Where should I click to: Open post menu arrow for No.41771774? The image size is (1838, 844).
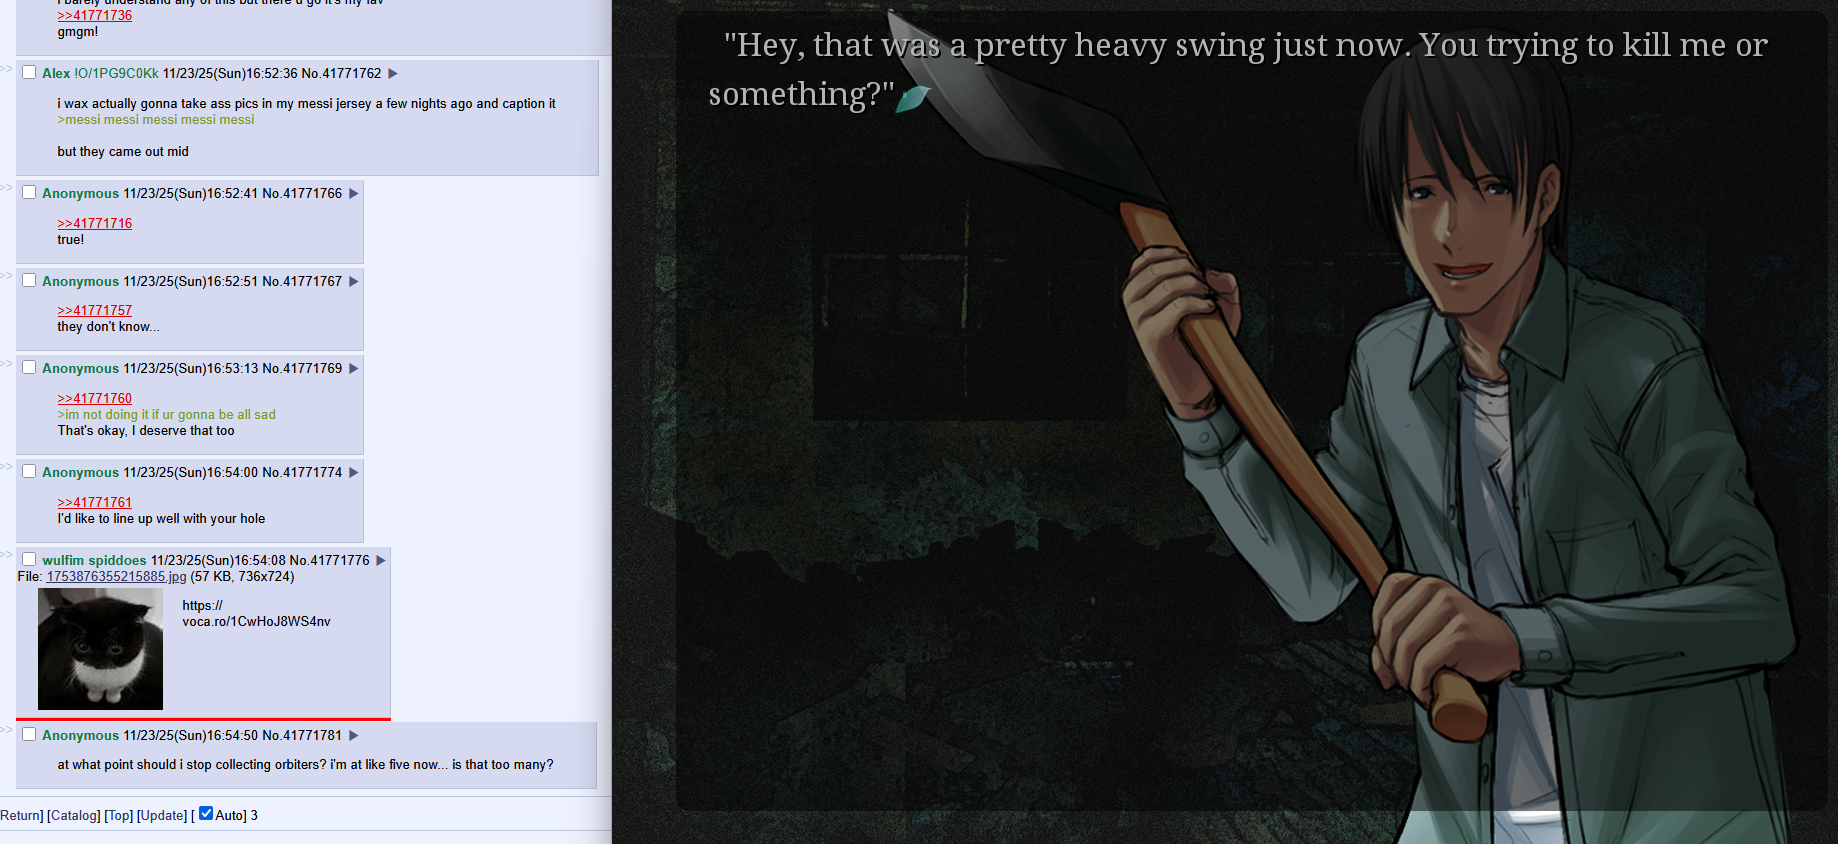[354, 472]
